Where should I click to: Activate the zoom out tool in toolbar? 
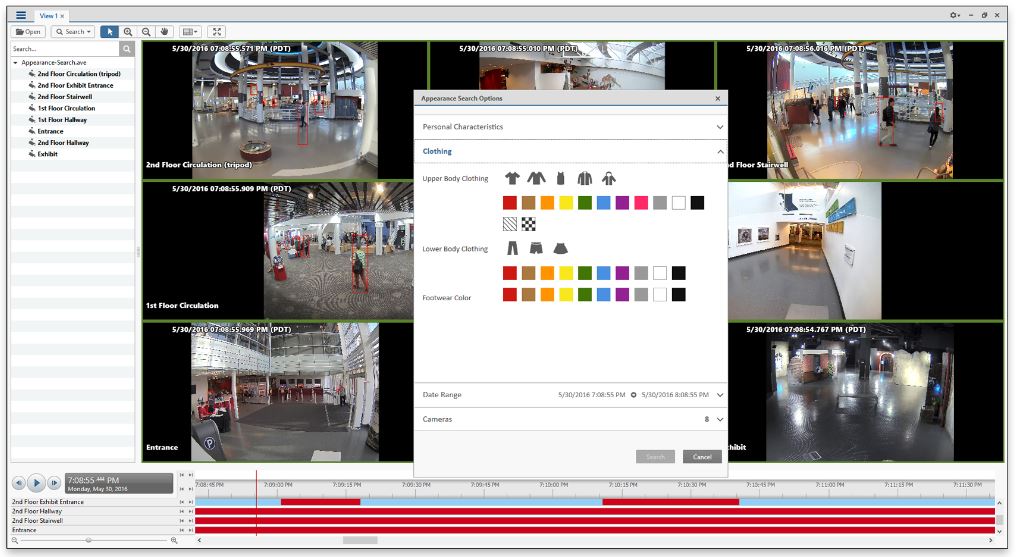146,31
